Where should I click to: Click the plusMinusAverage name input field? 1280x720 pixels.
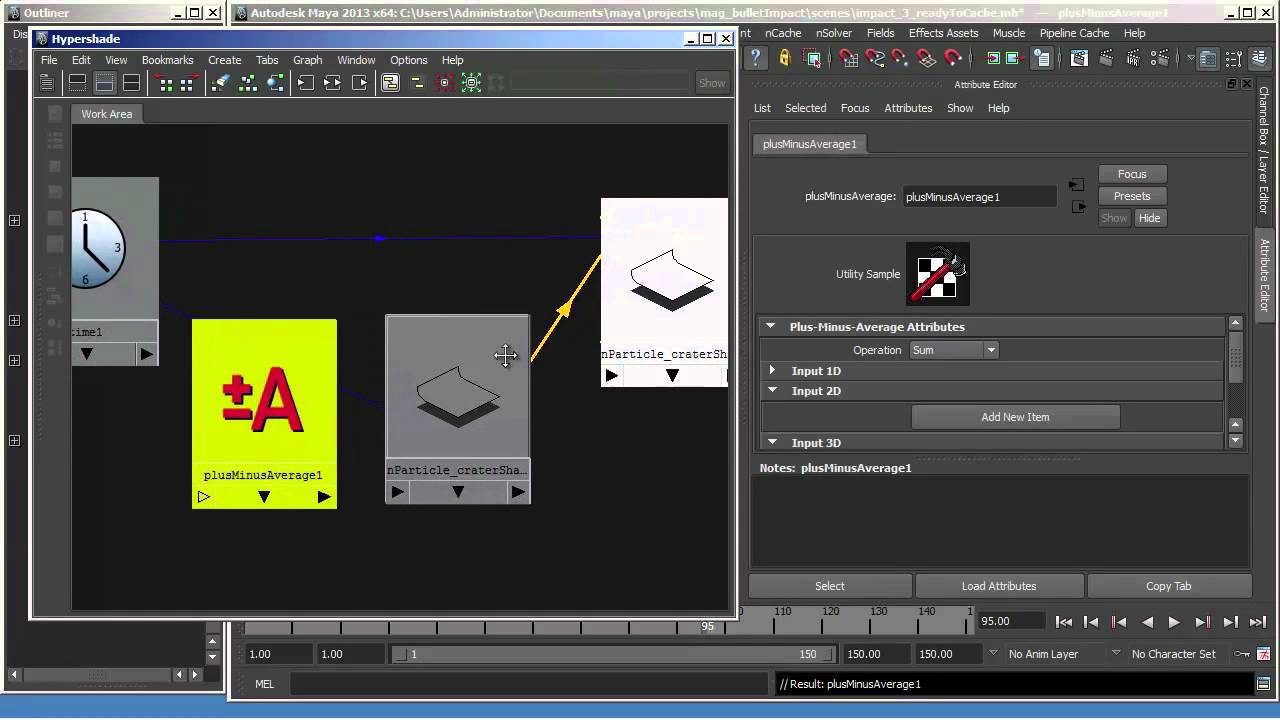click(x=979, y=197)
